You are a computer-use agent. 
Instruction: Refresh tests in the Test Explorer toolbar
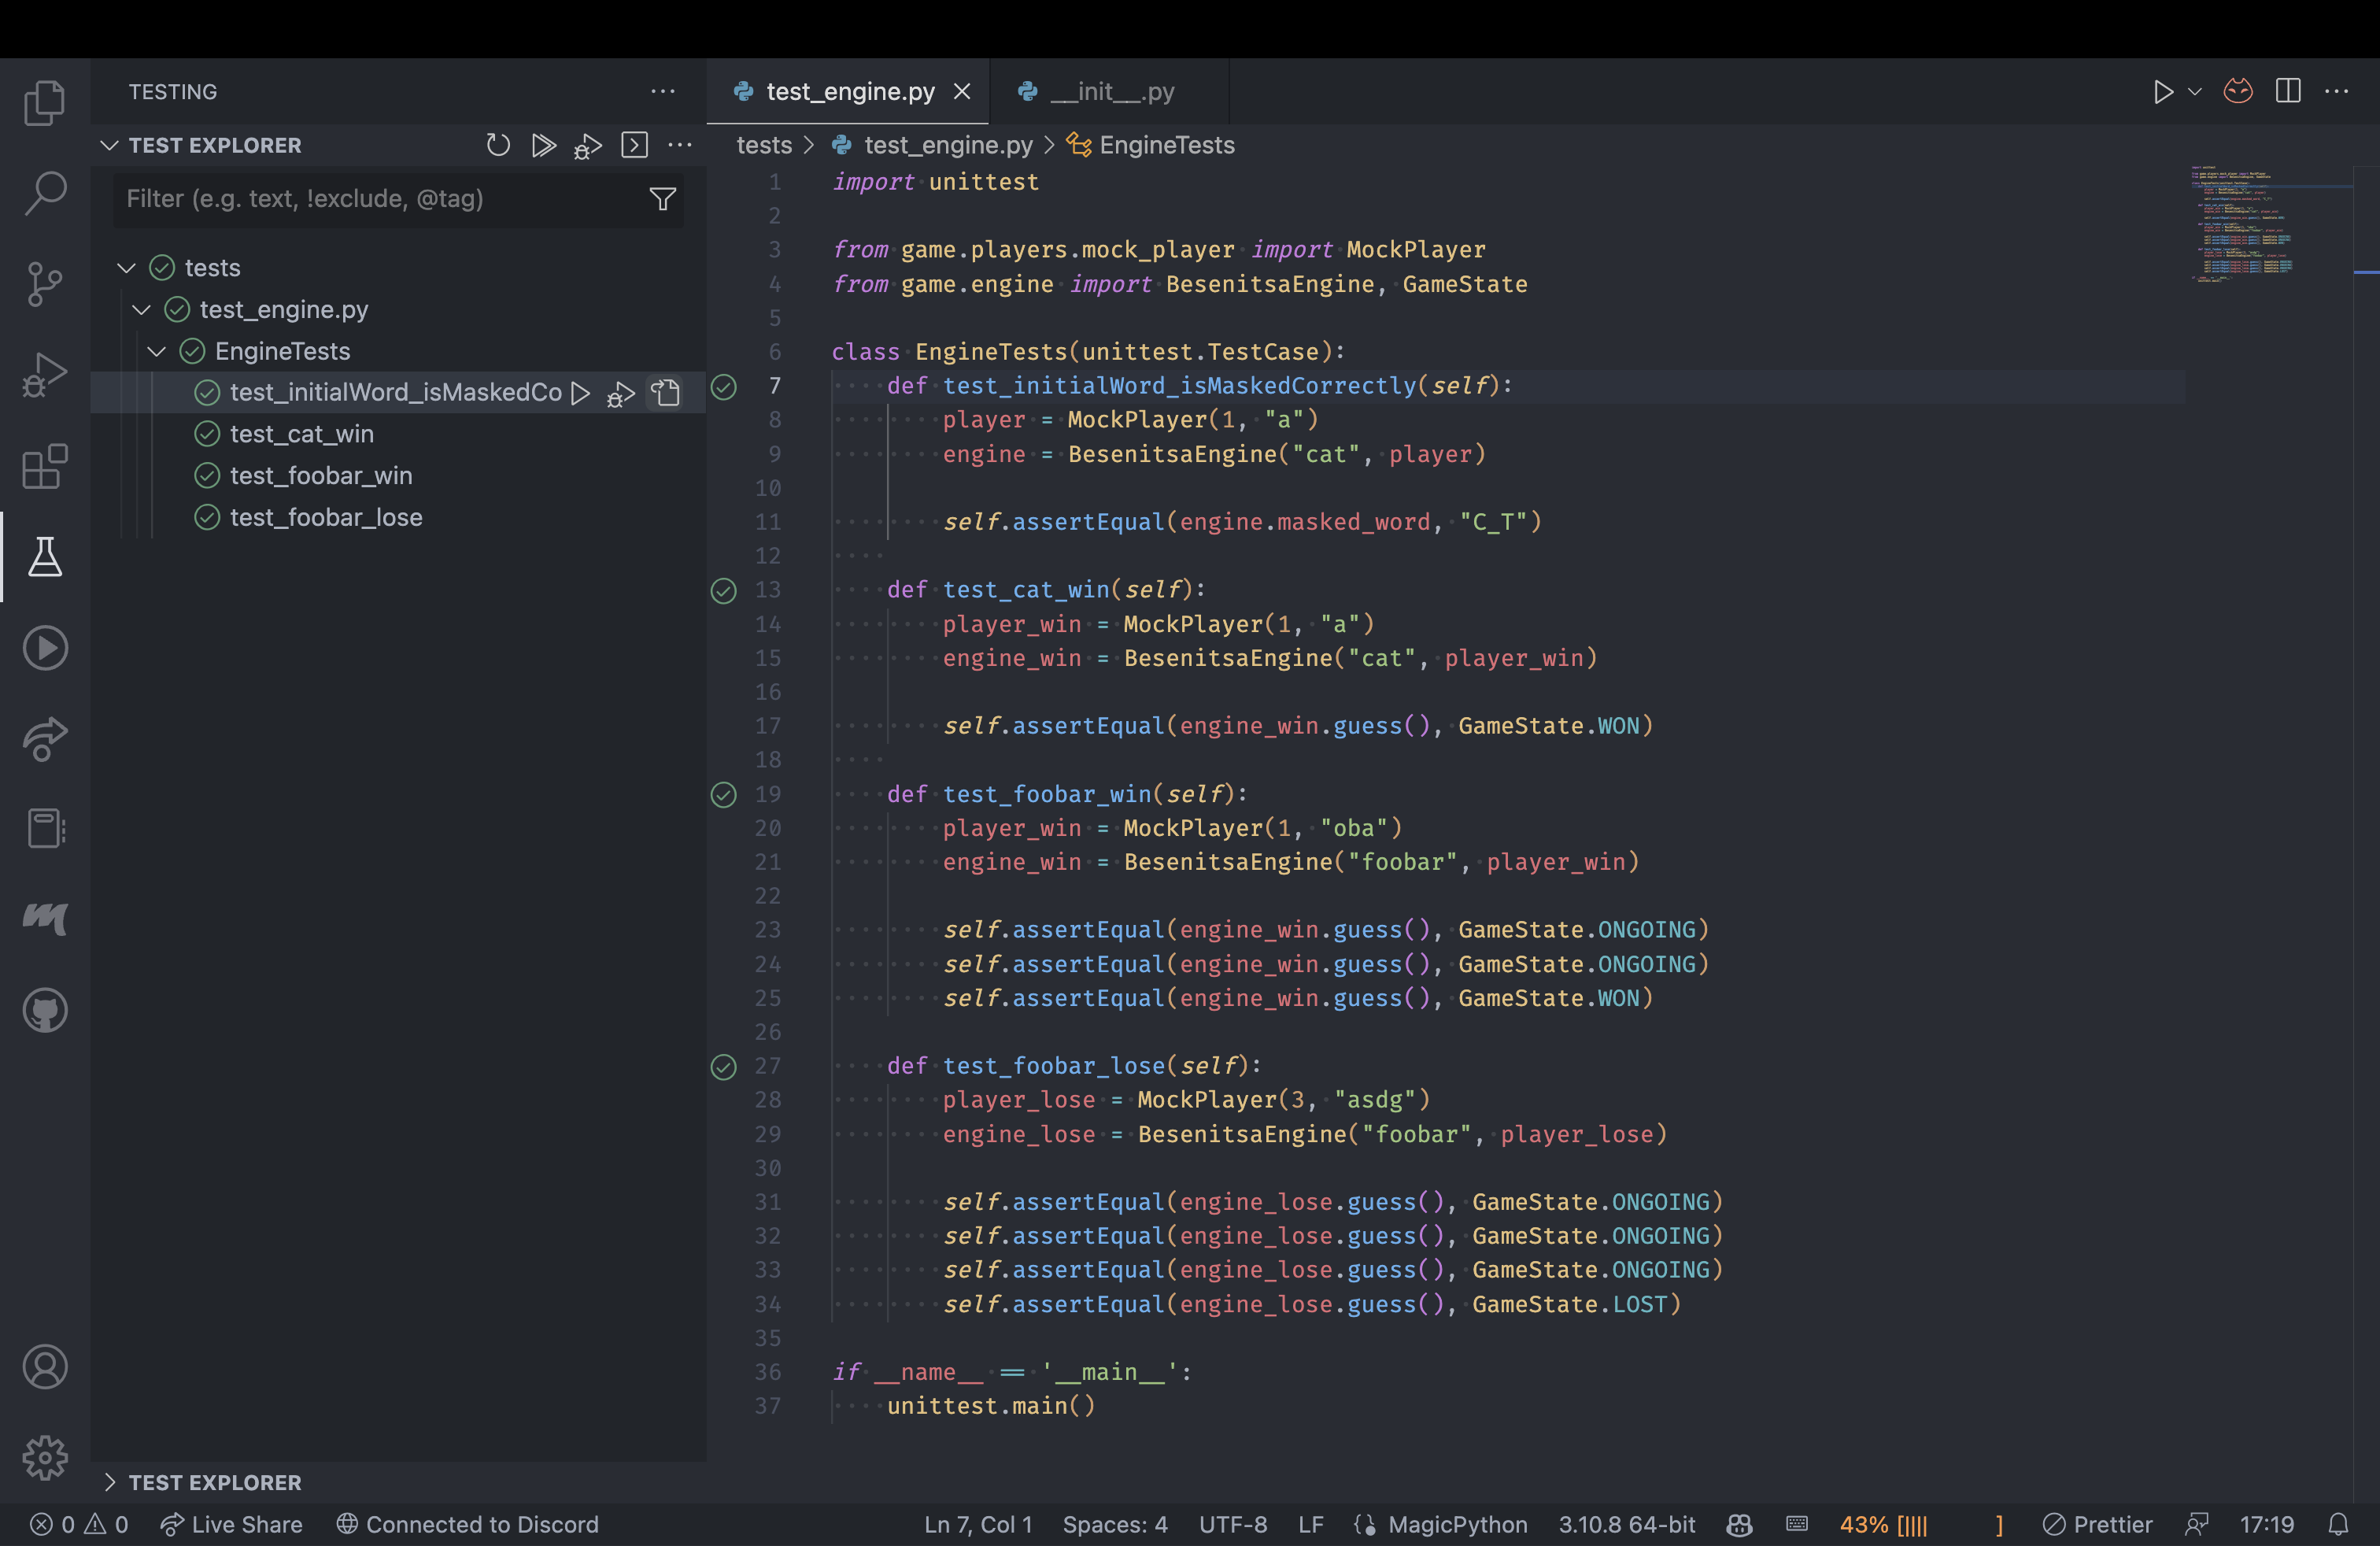point(498,145)
